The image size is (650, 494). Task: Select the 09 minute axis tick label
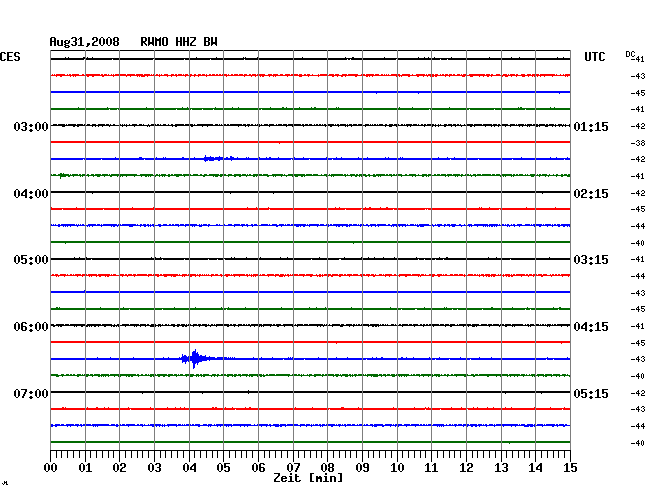(x=362, y=467)
